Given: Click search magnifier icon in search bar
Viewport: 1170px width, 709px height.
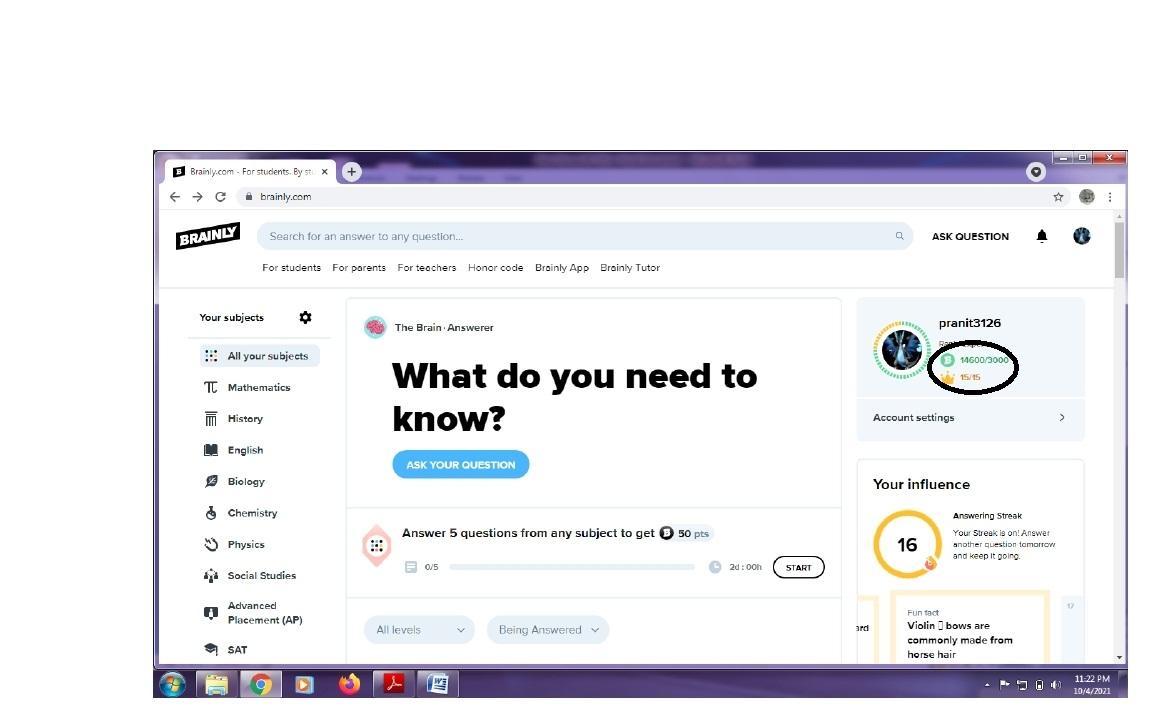Looking at the screenshot, I should (899, 236).
